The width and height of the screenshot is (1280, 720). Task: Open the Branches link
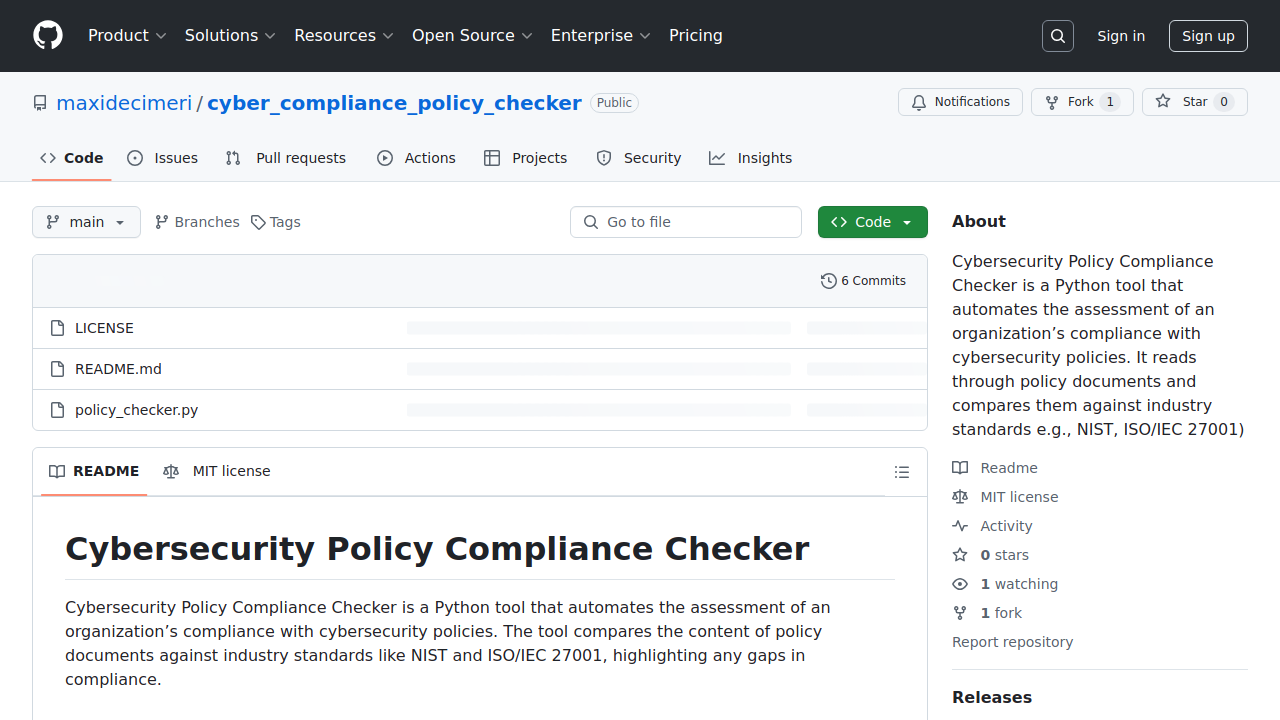[x=197, y=222]
